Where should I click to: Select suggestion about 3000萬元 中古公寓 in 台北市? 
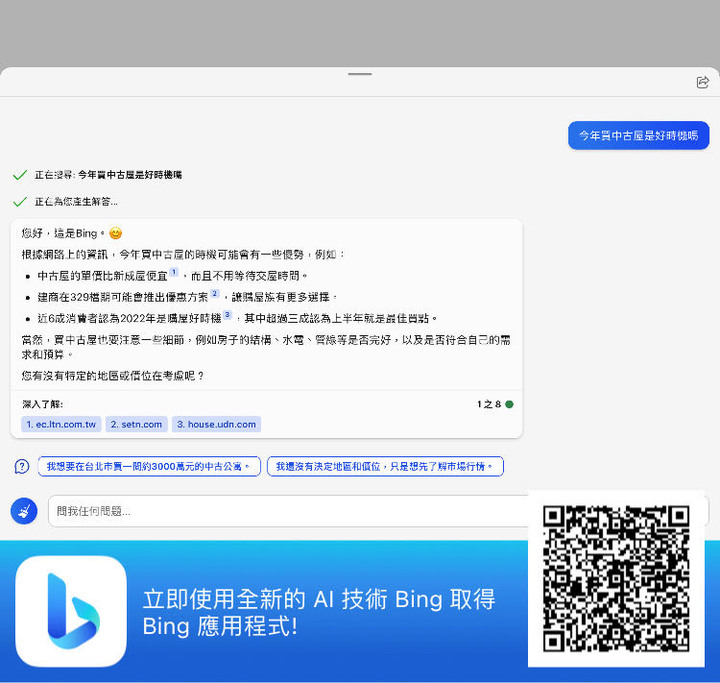[149, 466]
